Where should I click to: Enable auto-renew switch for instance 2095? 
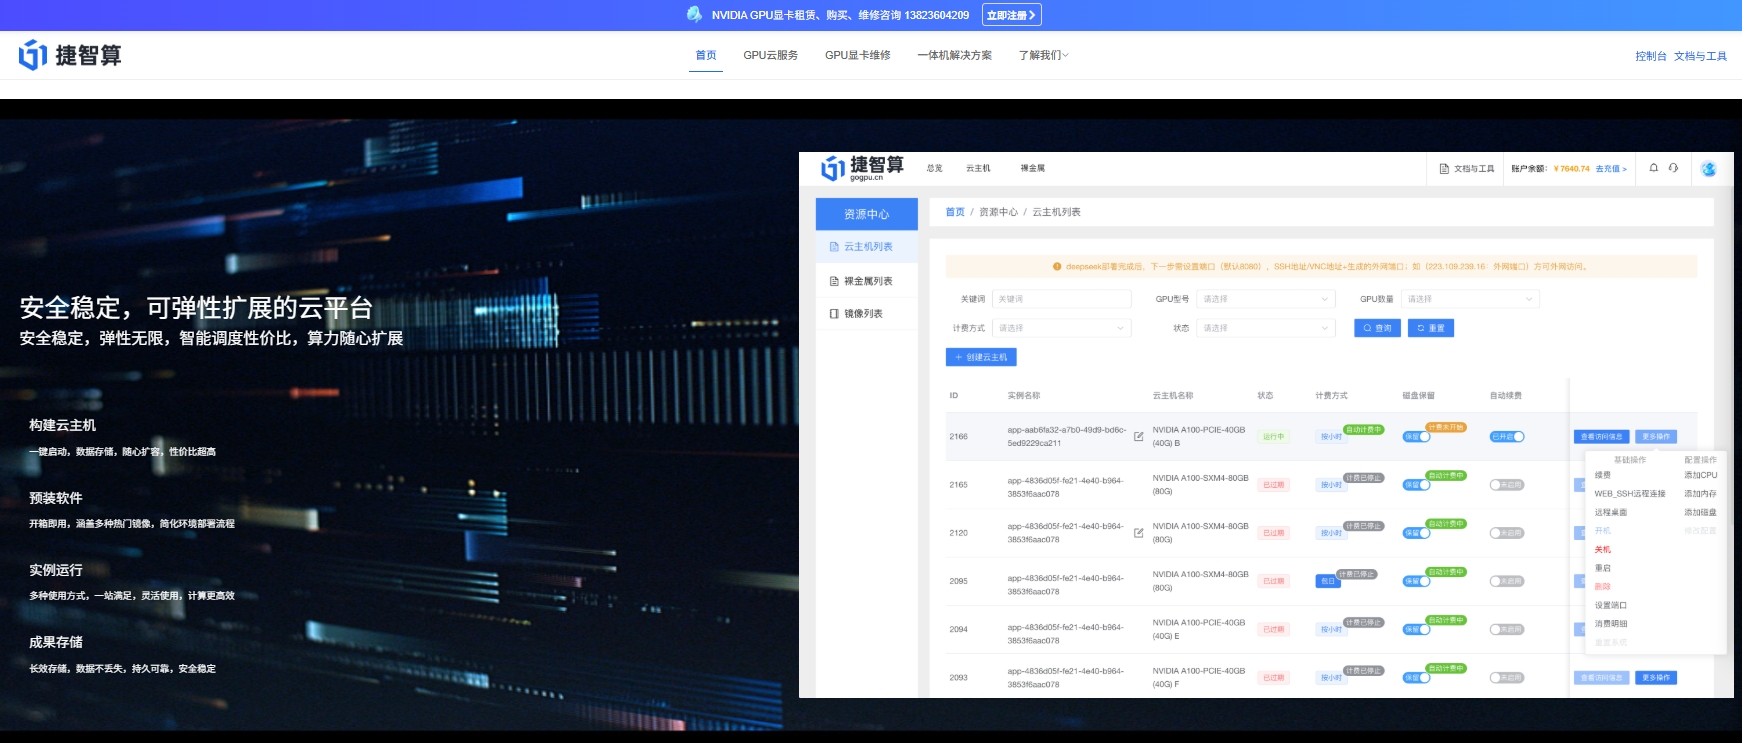coord(1507,581)
